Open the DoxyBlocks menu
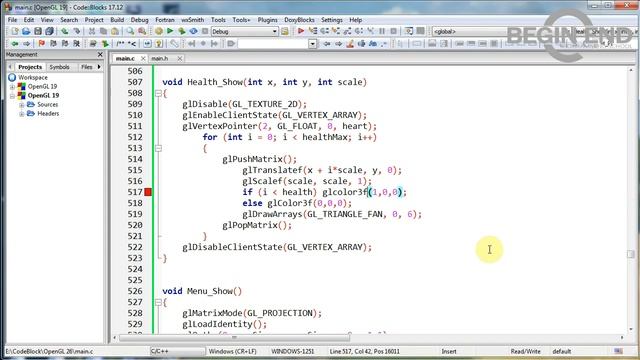 click(x=299, y=20)
